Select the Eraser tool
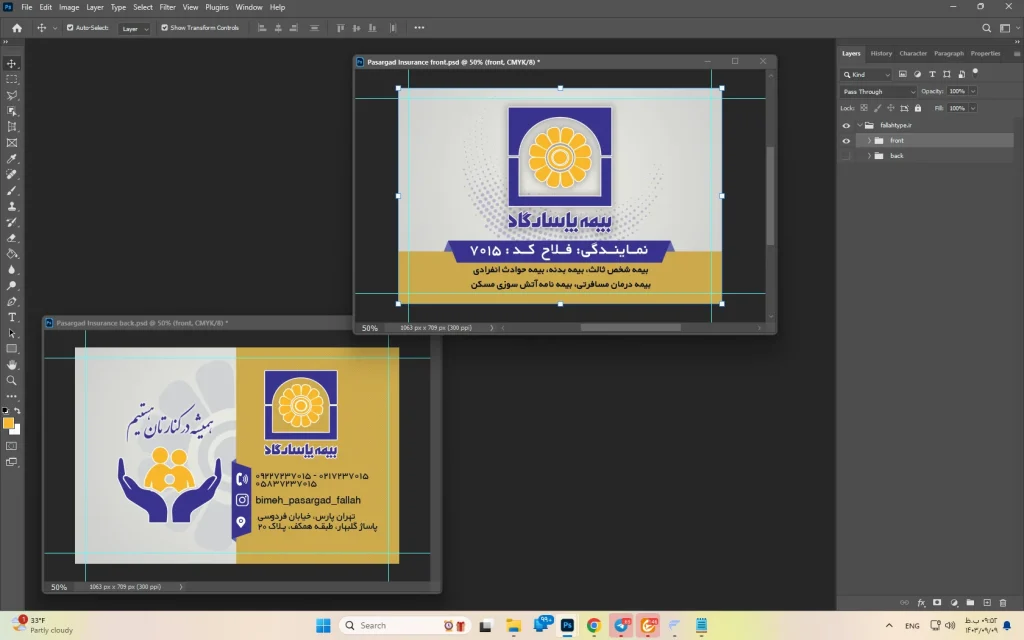This screenshot has width=1024, height=640. tap(12, 238)
